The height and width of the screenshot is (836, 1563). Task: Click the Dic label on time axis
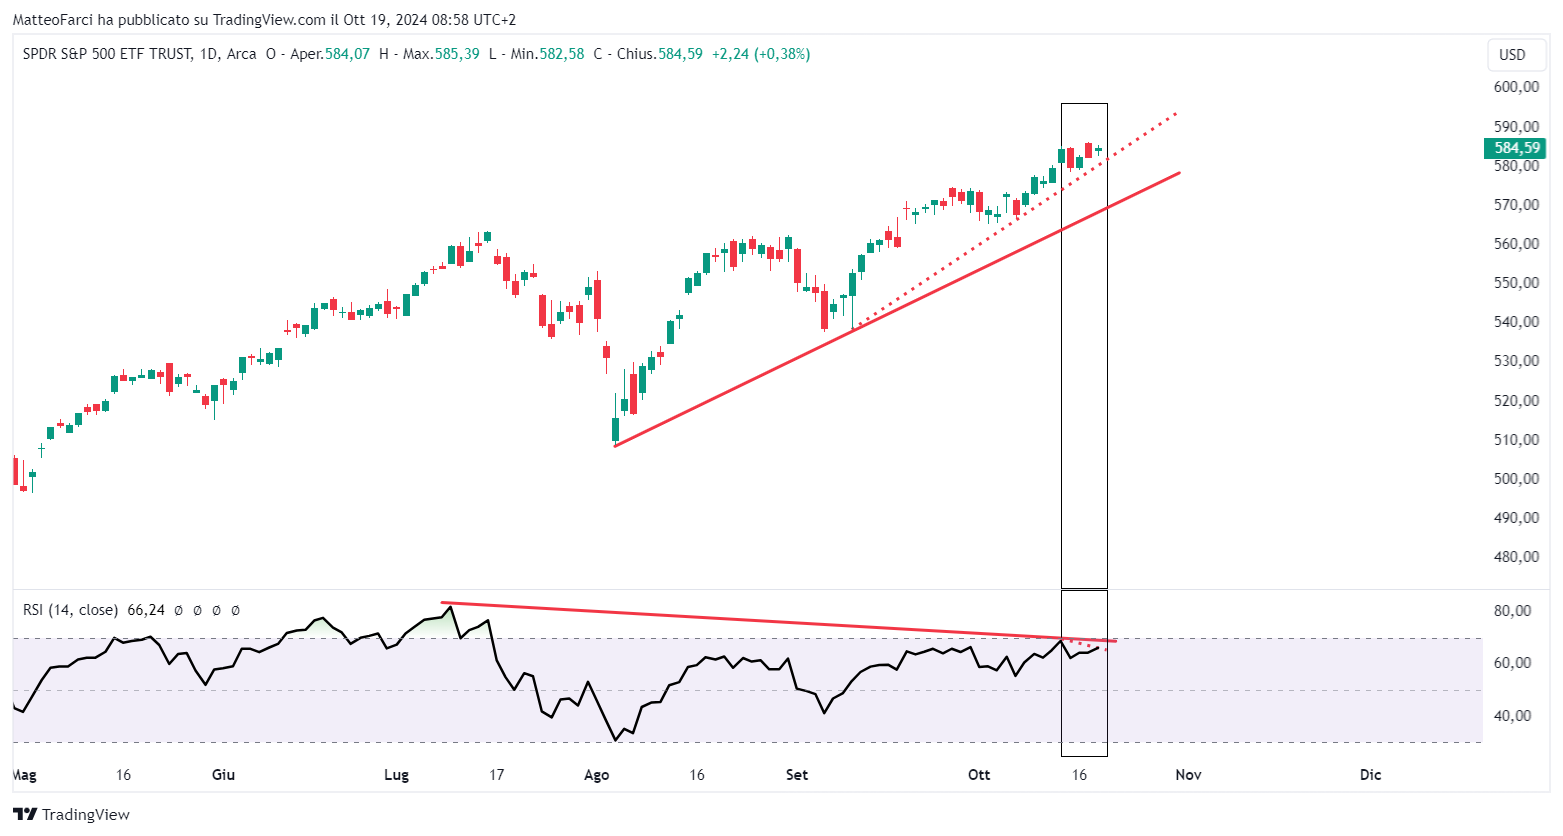tap(1370, 775)
